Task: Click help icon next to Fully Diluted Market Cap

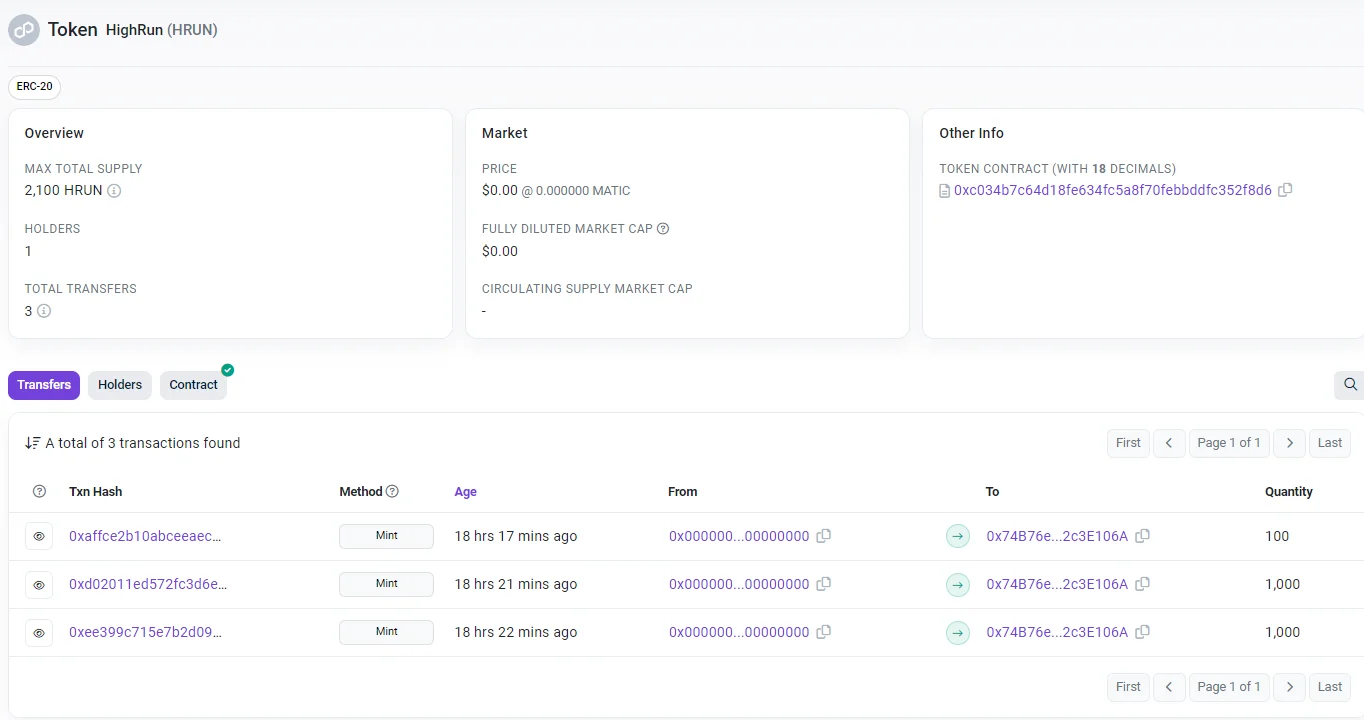Action: [x=663, y=228]
